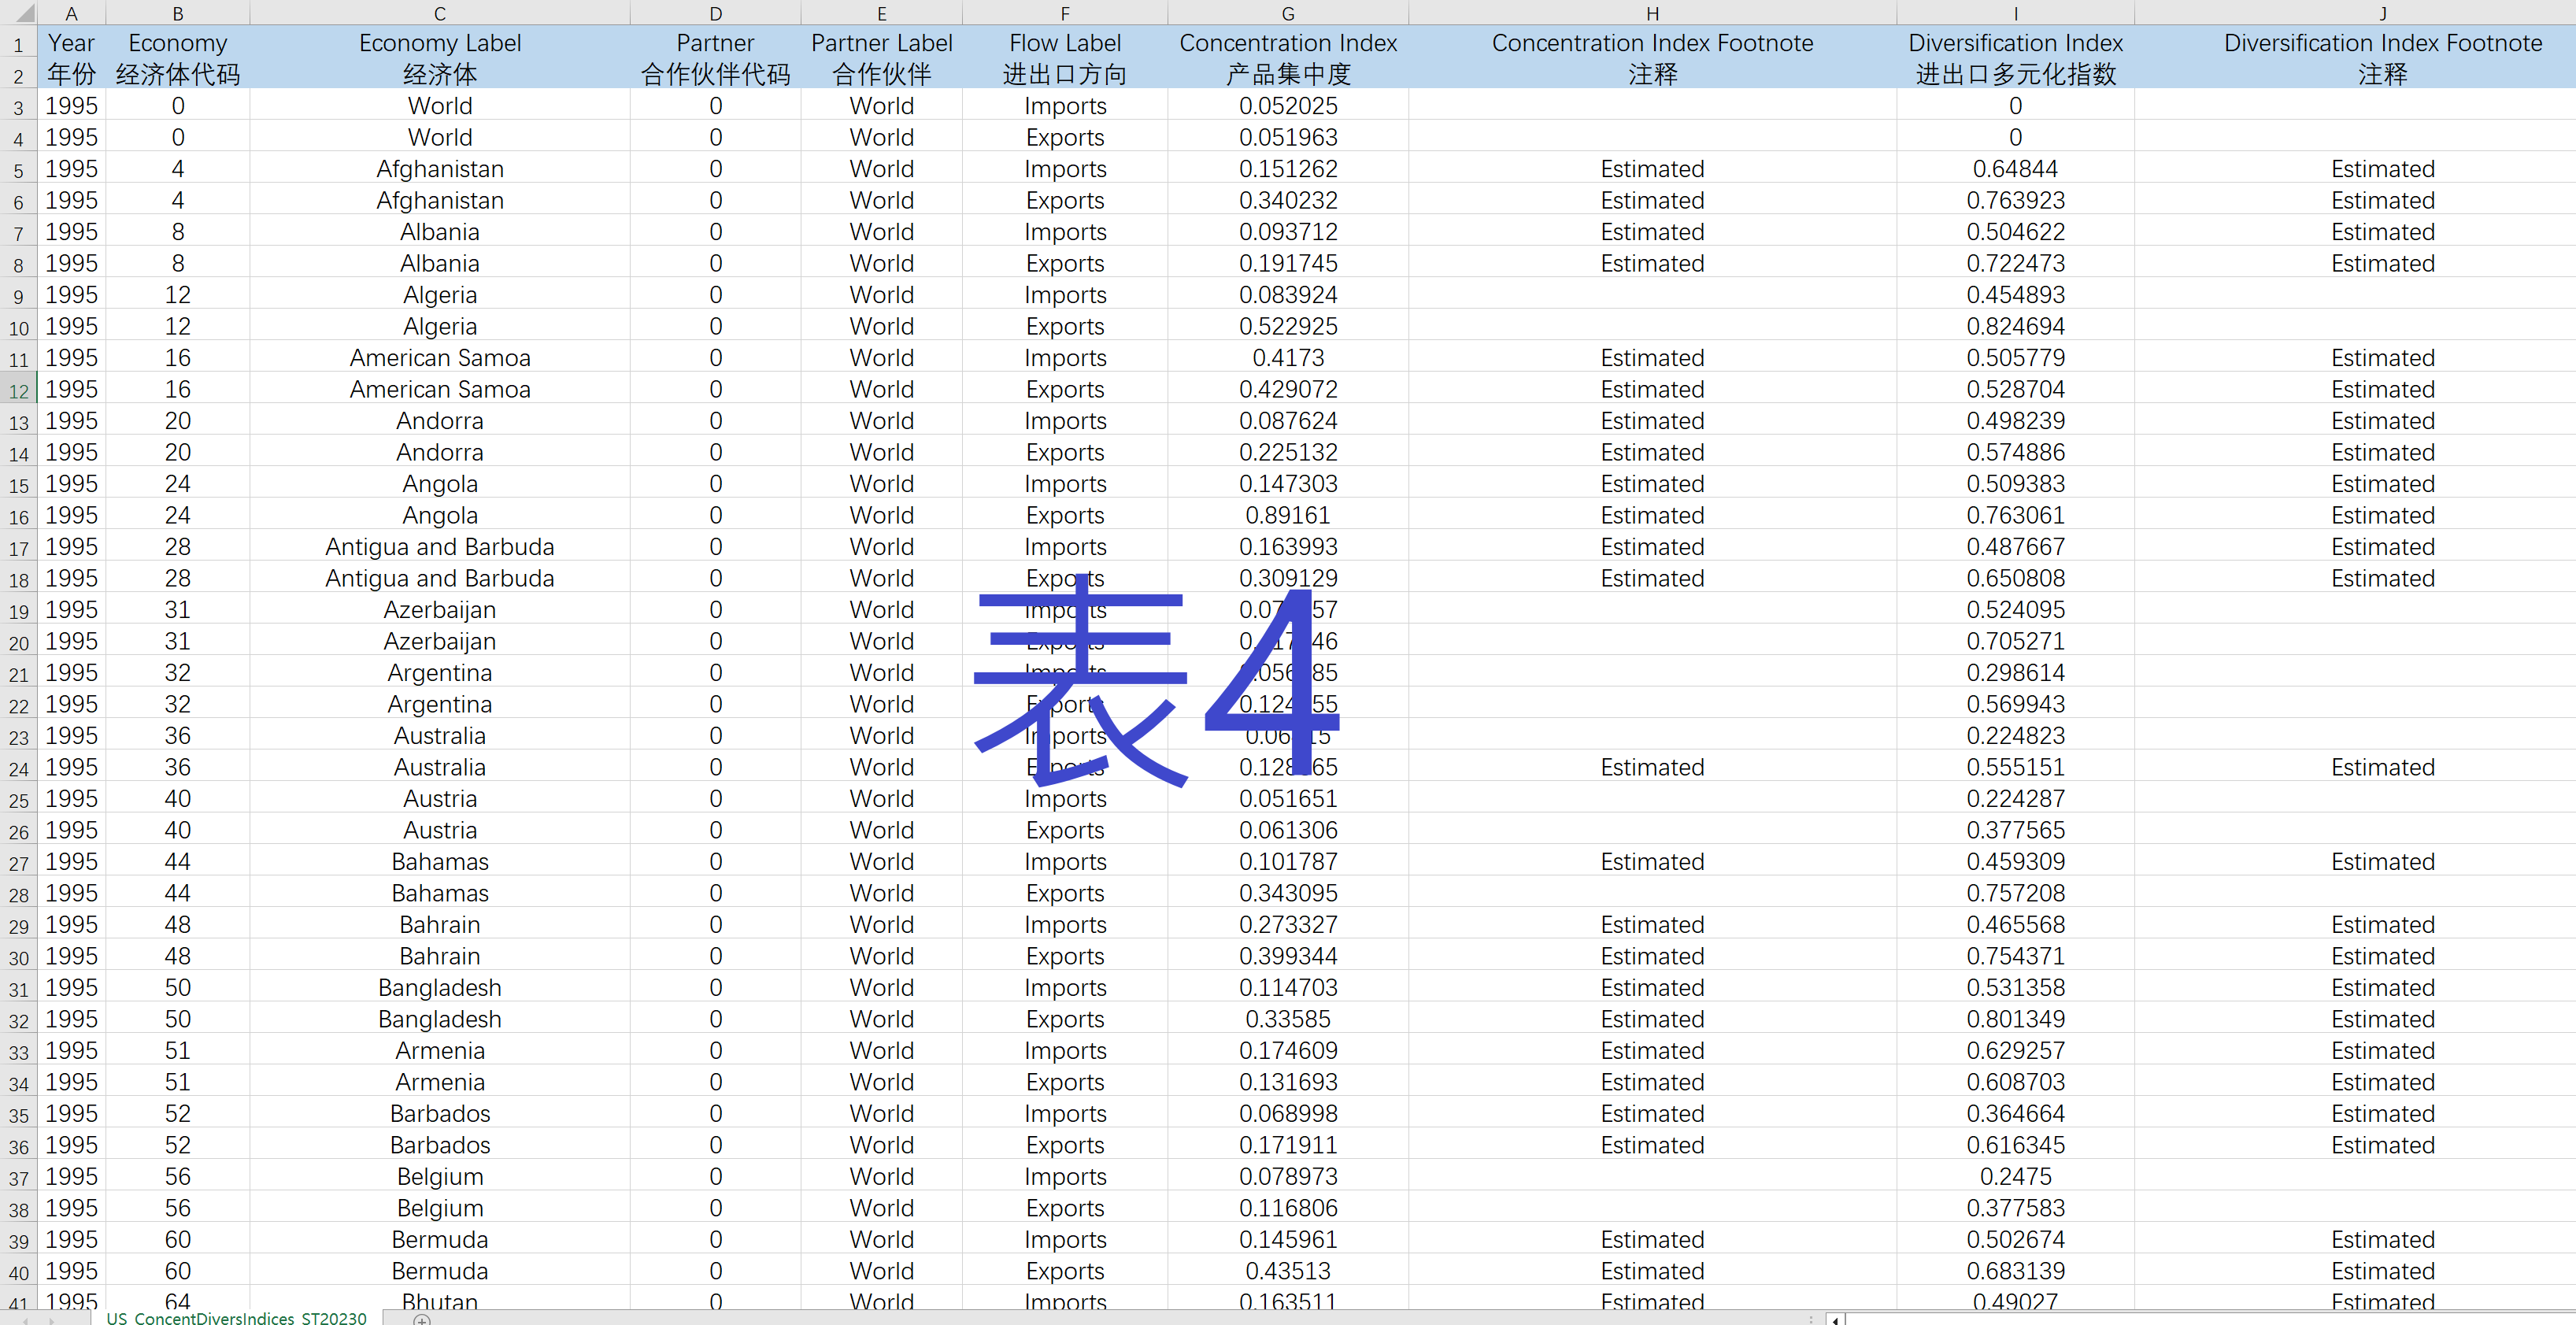The width and height of the screenshot is (2576, 1325).
Task: Select column G header
Action: [1287, 14]
